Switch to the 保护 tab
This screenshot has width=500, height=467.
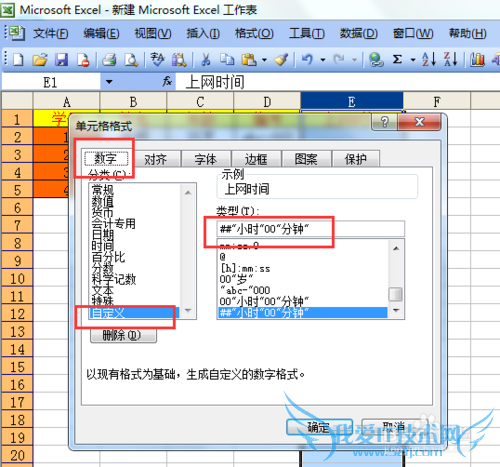point(356,159)
